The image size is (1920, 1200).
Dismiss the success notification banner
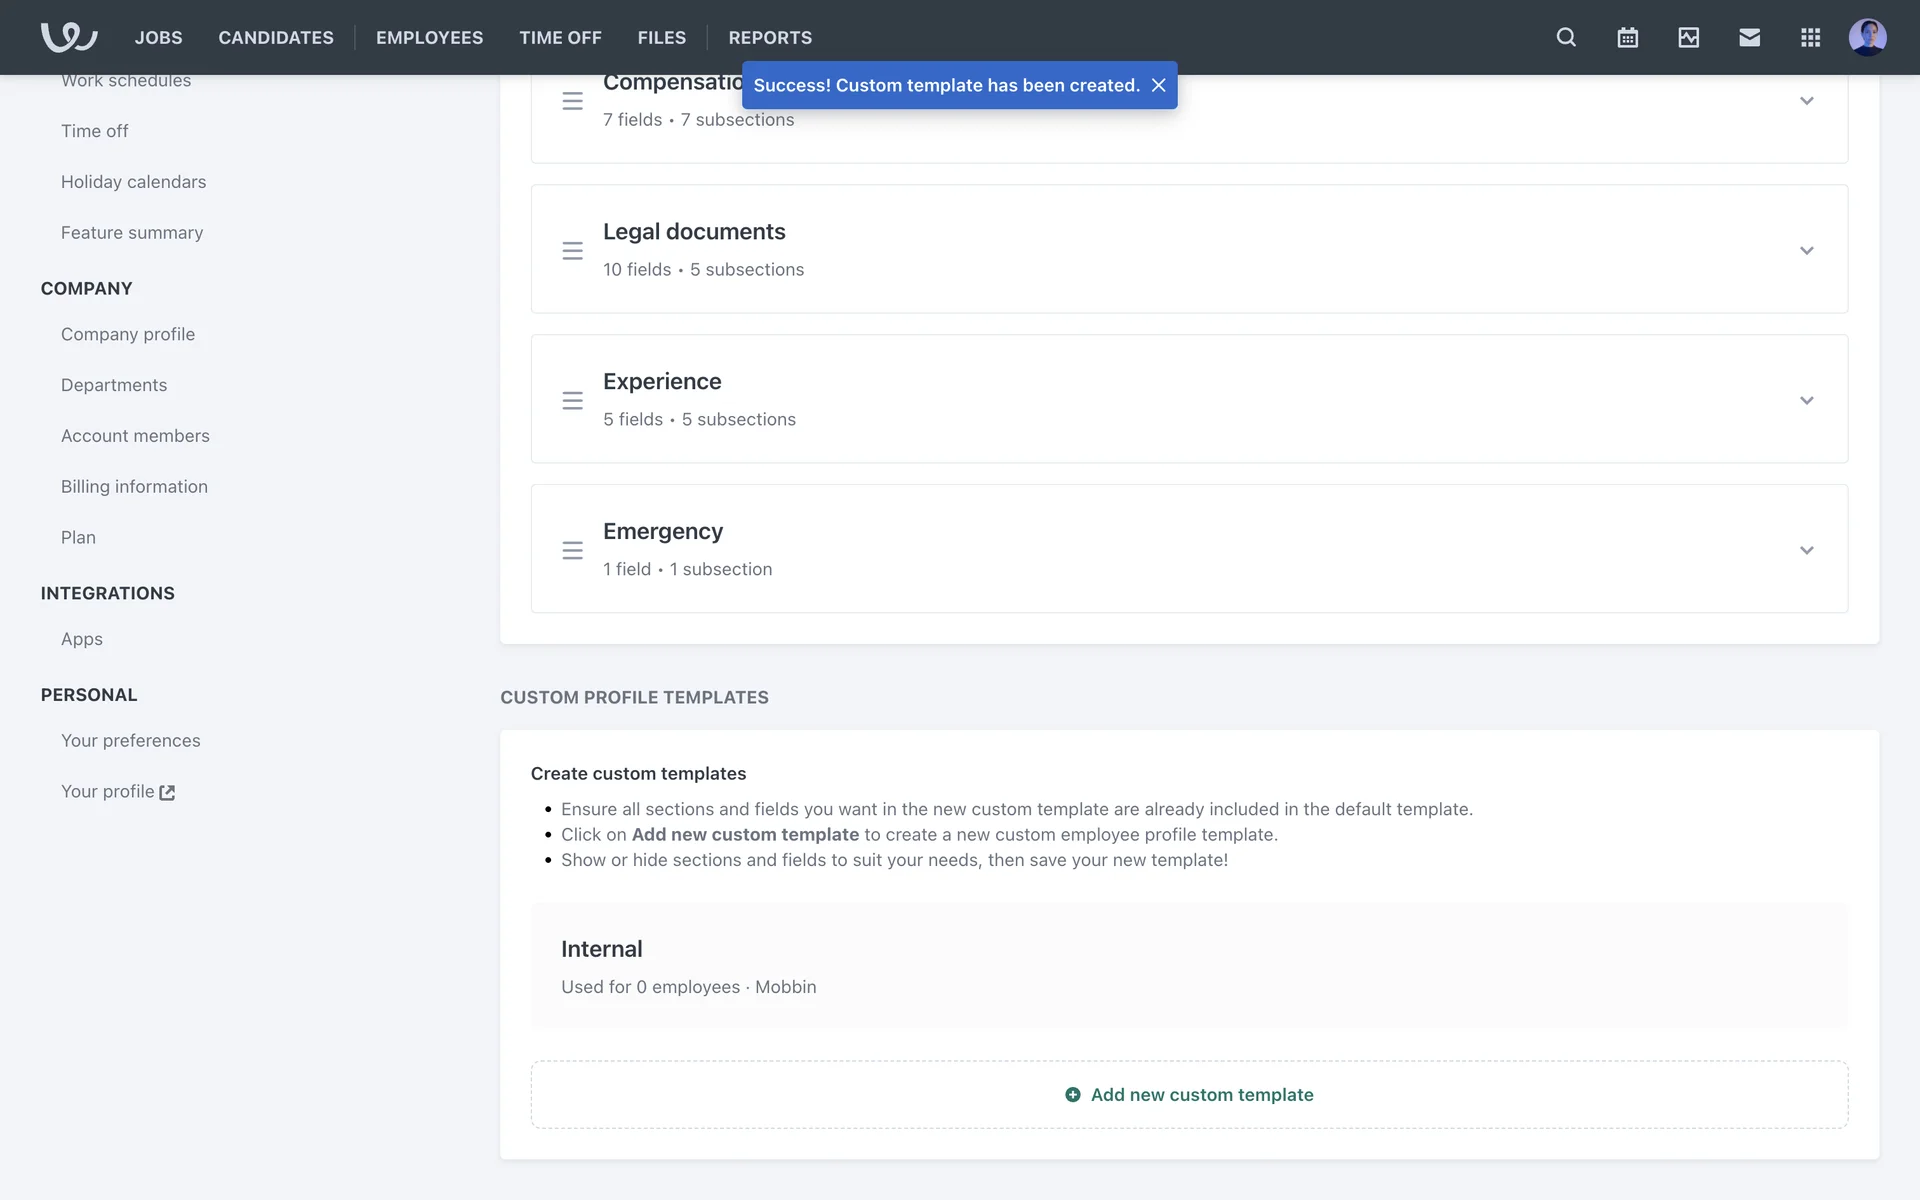point(1158,85)
